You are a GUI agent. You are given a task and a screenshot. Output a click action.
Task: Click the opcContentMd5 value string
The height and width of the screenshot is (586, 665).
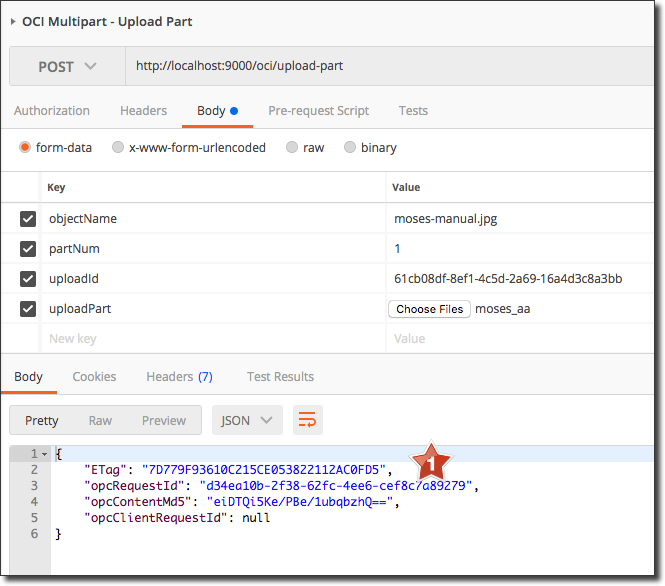[x=300, y=502]
